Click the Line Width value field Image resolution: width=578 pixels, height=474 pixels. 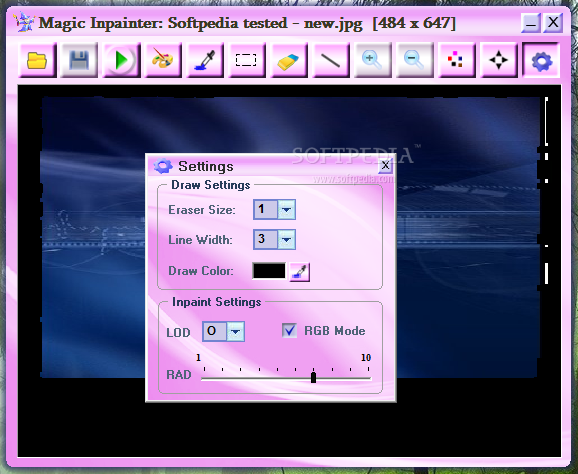tap(265, 240)
